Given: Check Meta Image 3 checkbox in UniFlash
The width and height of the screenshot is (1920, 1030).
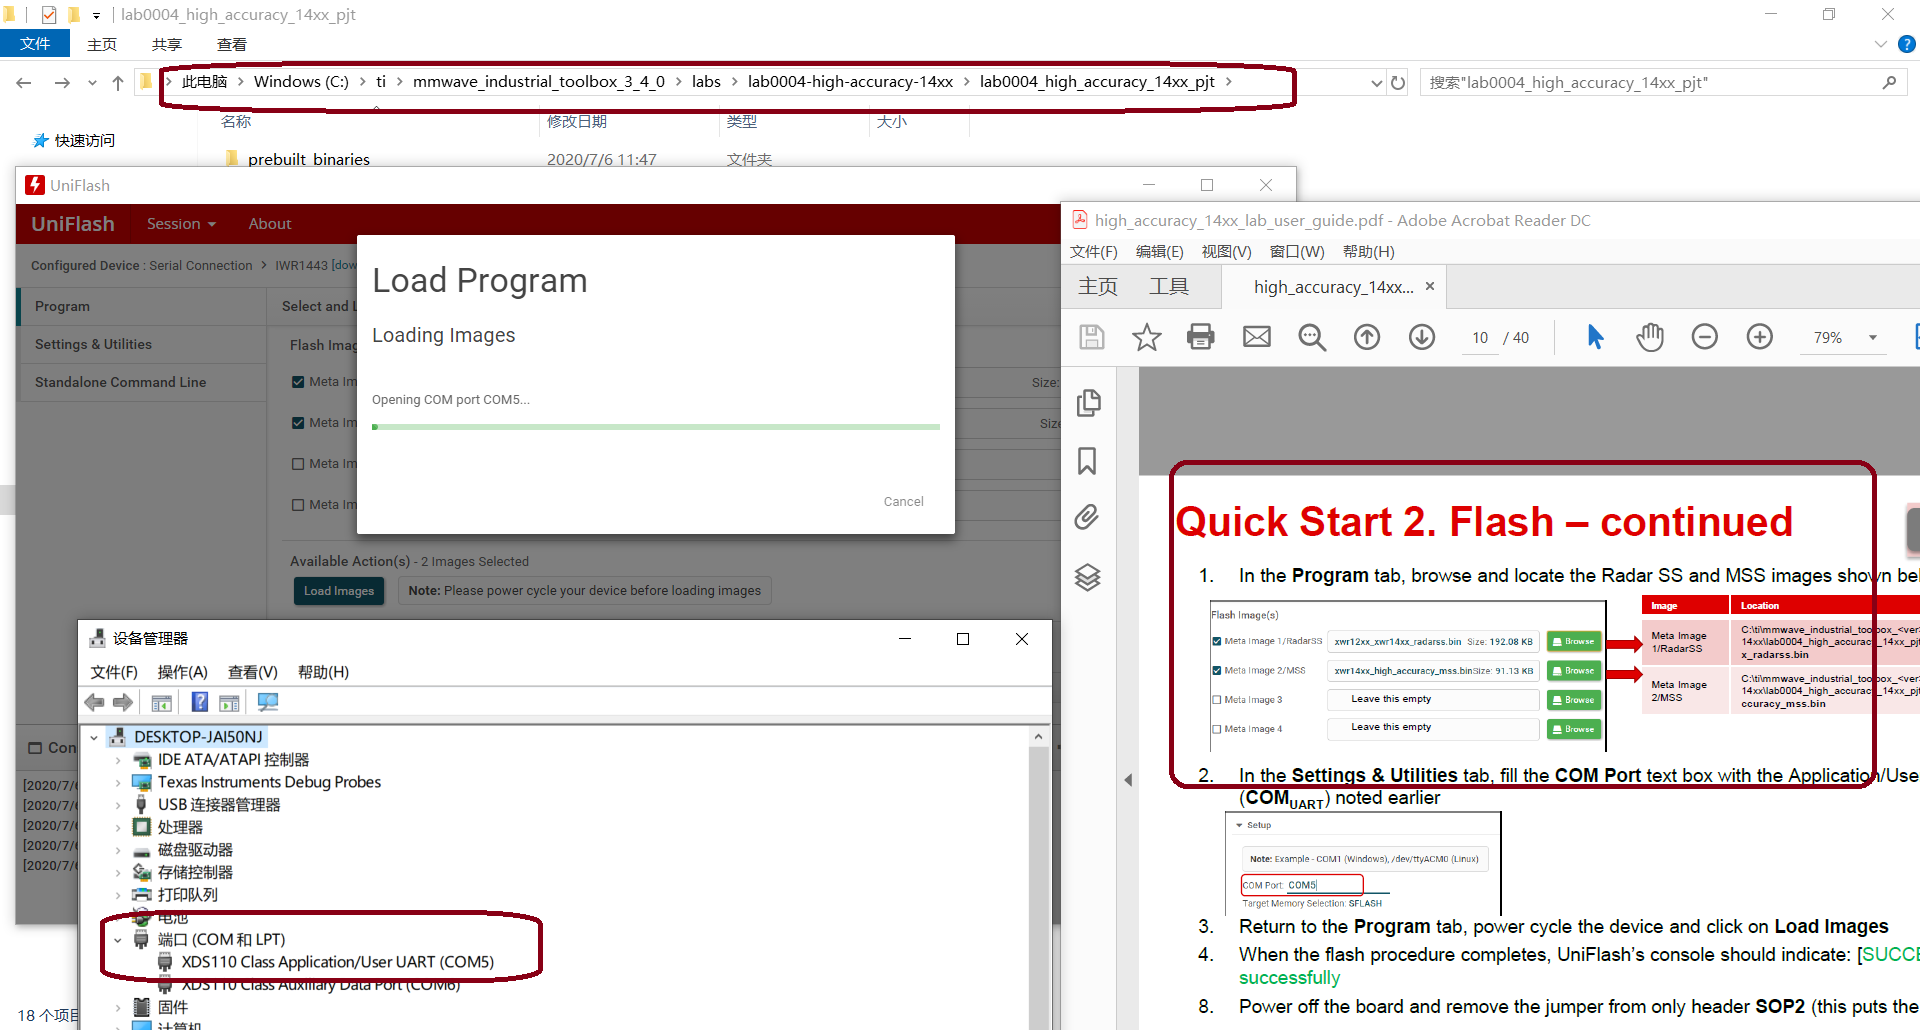Looking at the screenshot, I should (x=298, y=463).
